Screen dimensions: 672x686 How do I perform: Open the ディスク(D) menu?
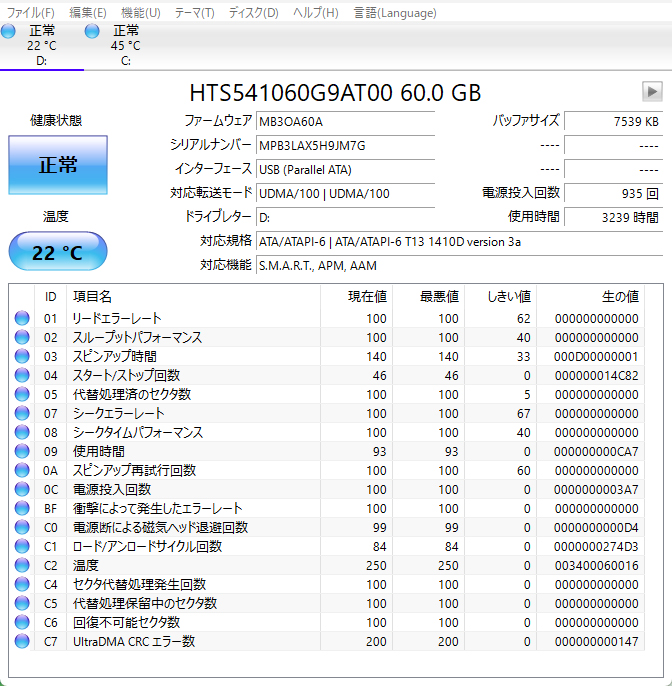(253, 13)
